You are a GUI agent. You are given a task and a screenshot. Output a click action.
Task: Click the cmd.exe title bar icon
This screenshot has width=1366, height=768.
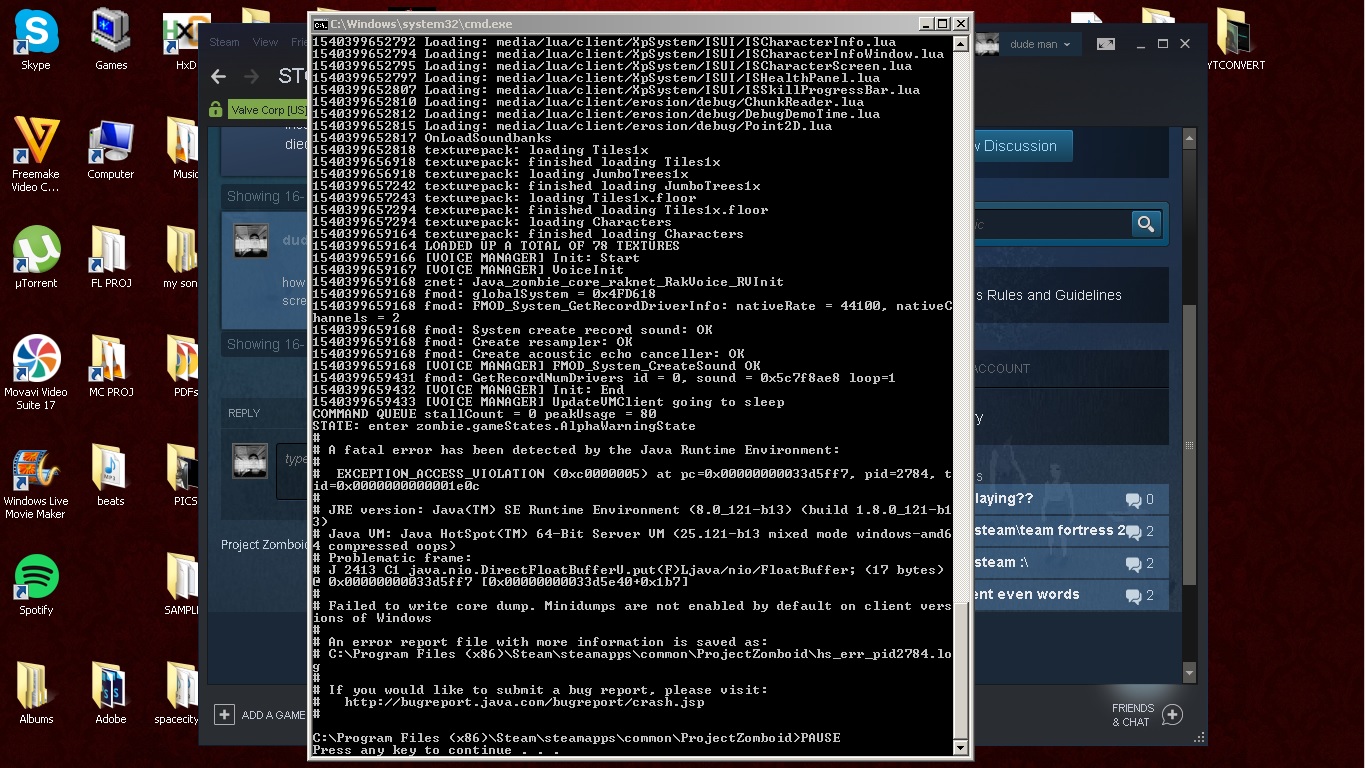coord(320,23)
